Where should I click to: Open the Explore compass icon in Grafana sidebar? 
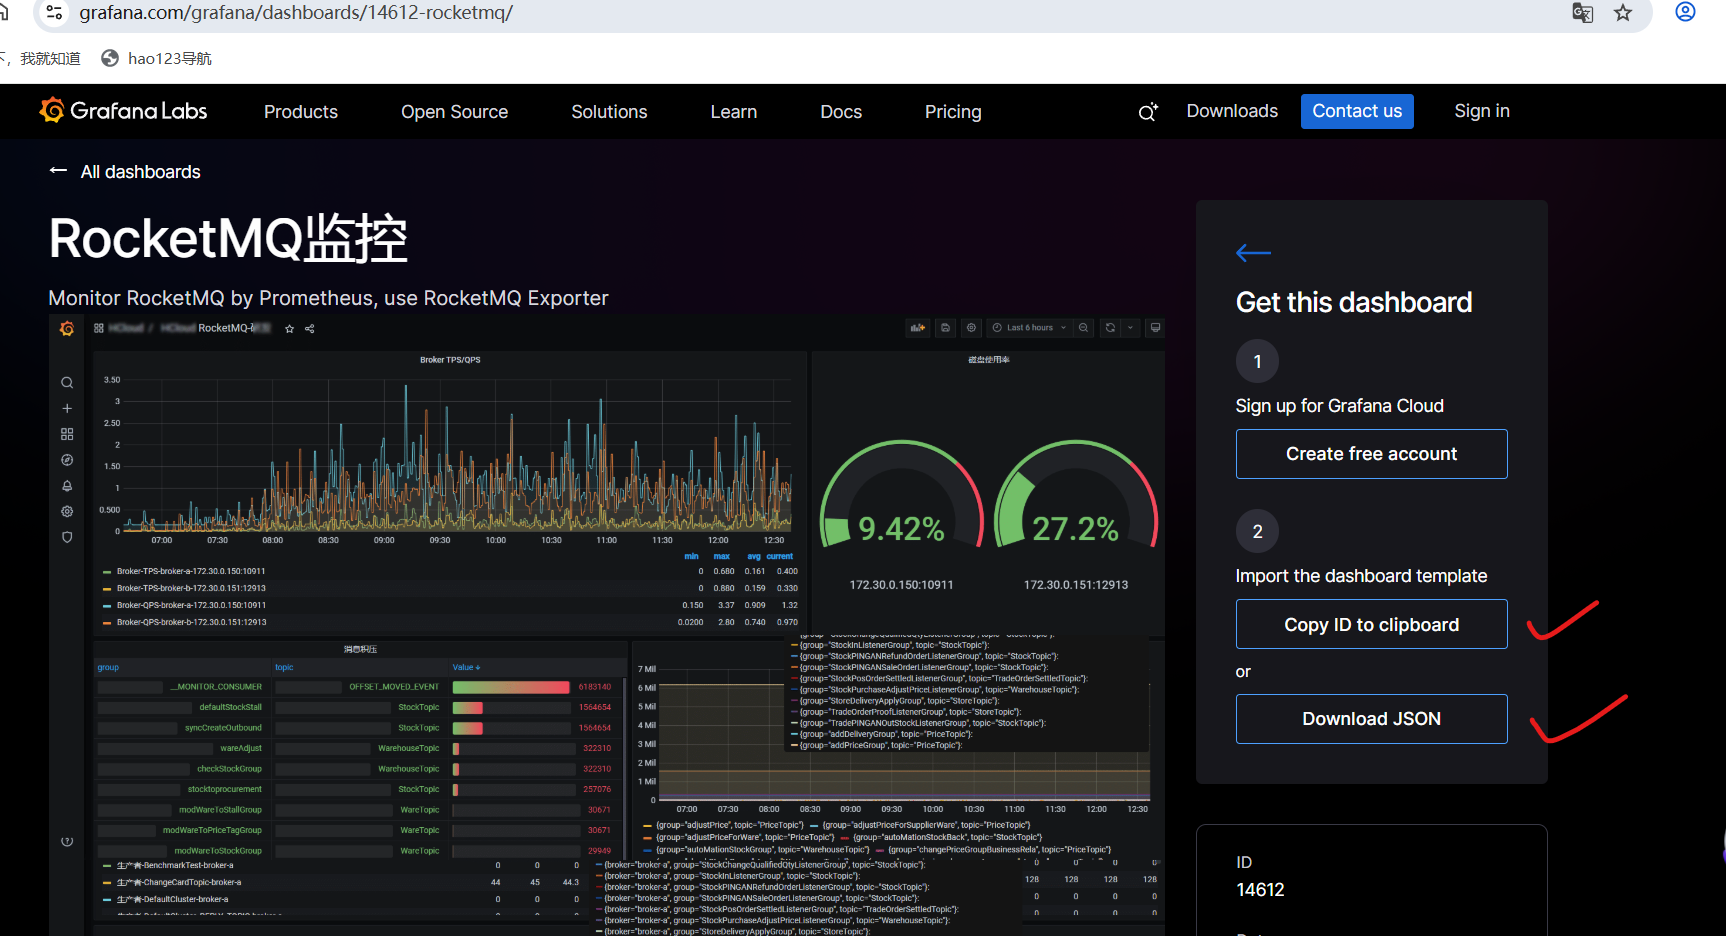(67, 460)
